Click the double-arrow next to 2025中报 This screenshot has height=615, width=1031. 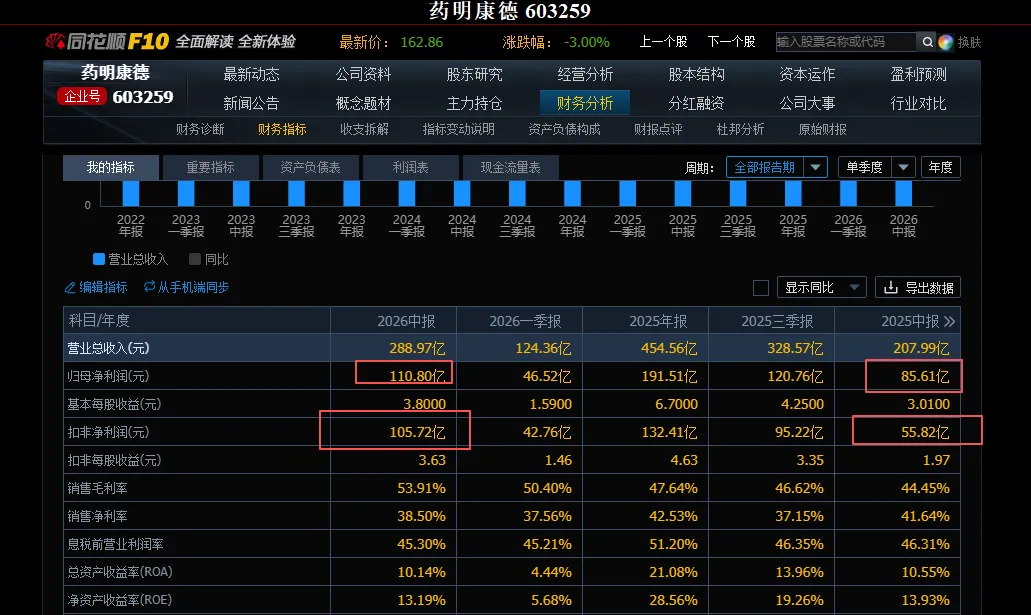pyautogui.click(x=949, y=321)
